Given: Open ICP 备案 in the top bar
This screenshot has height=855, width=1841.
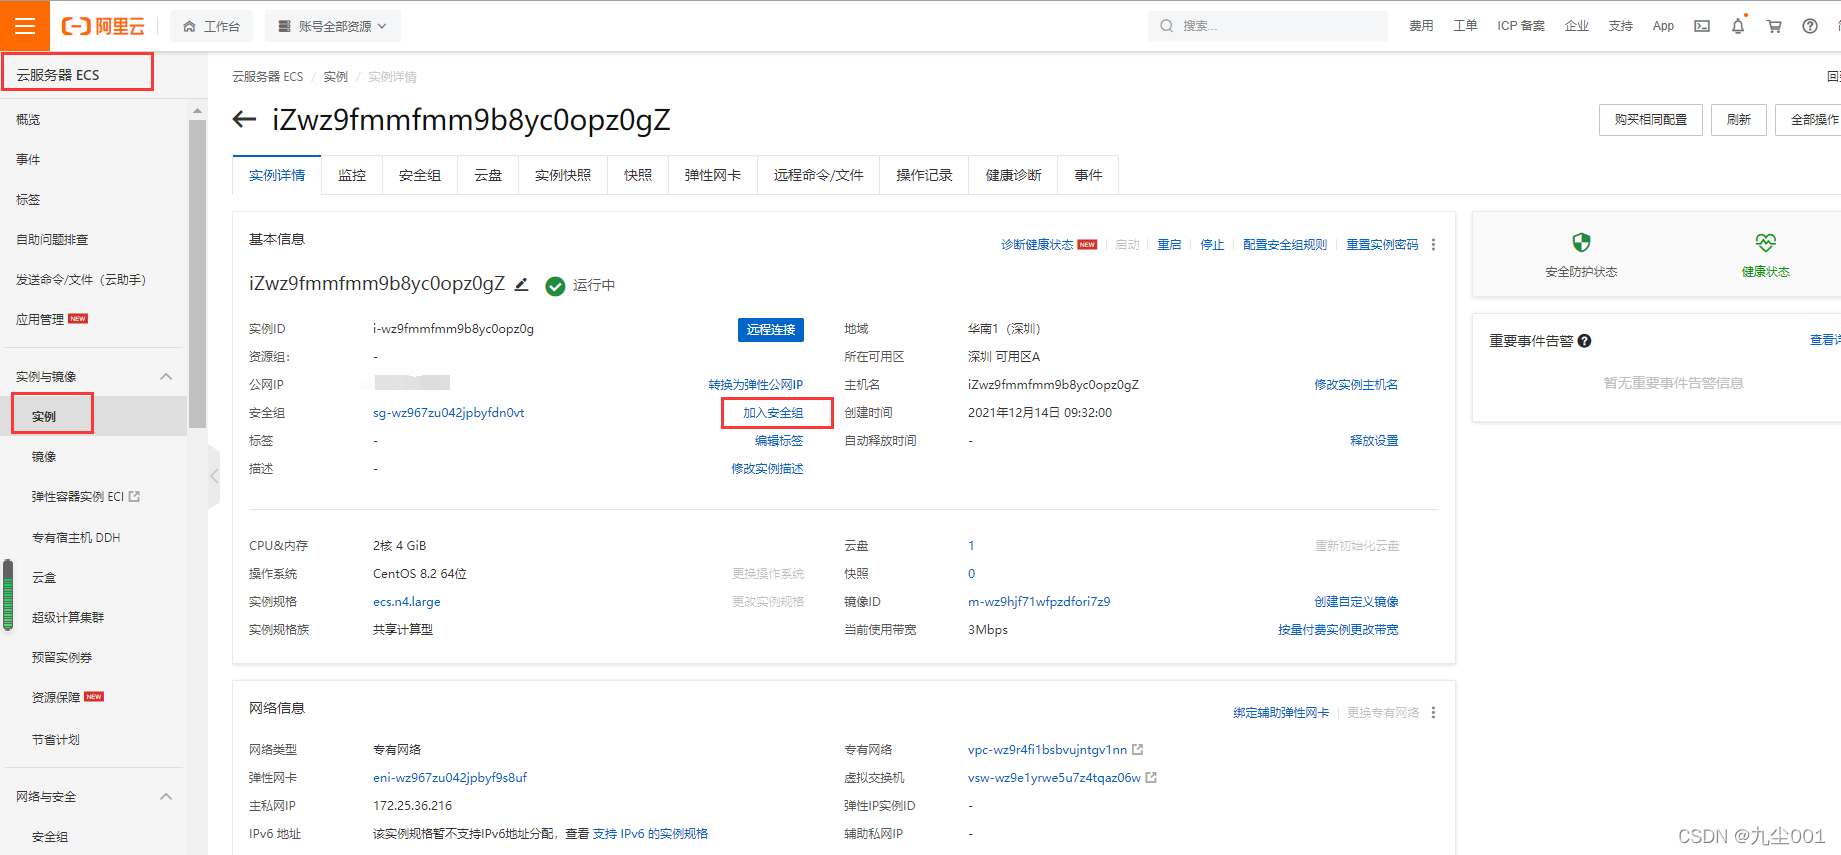Looking at the screenshot, I should tap(1521, 26).
